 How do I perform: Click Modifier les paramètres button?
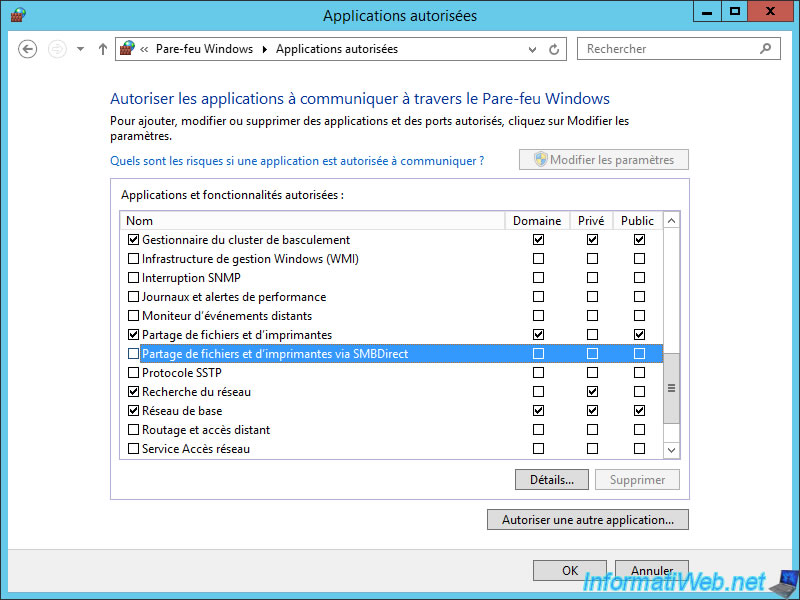[x=604, y=160]
